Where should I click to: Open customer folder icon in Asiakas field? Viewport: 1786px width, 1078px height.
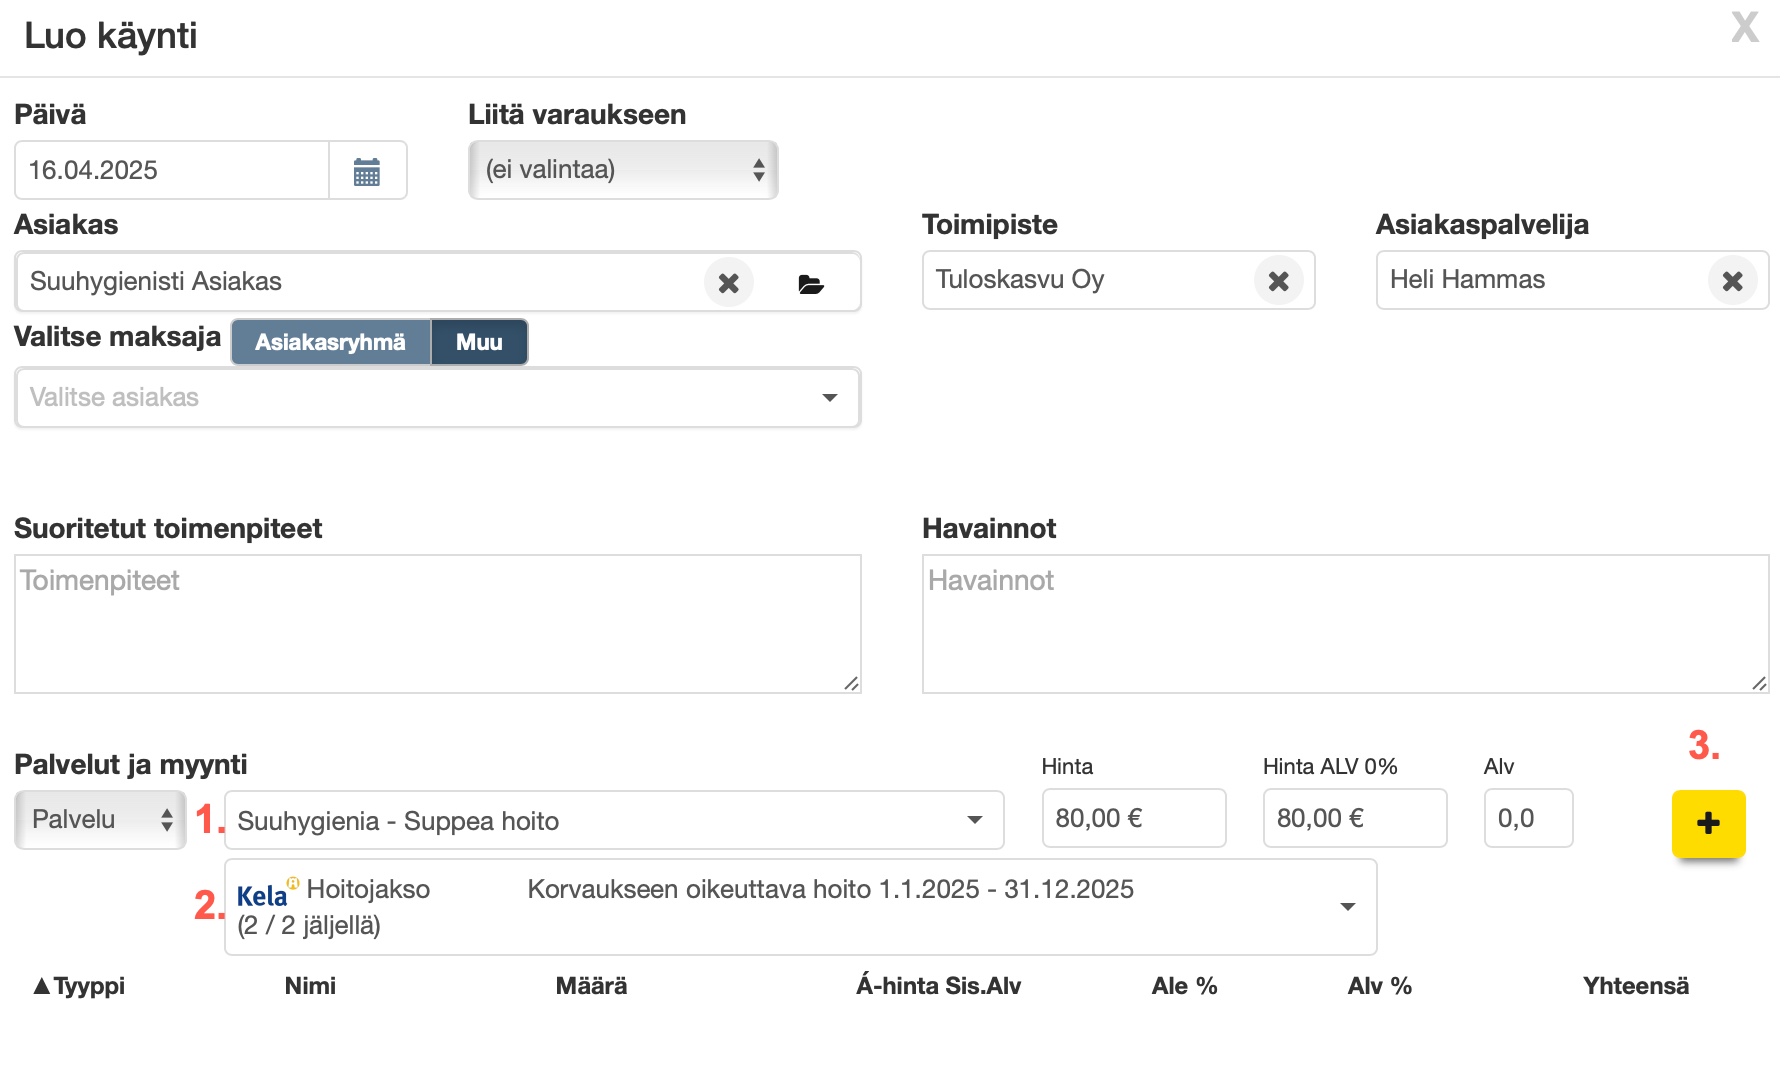coord(810,284)
